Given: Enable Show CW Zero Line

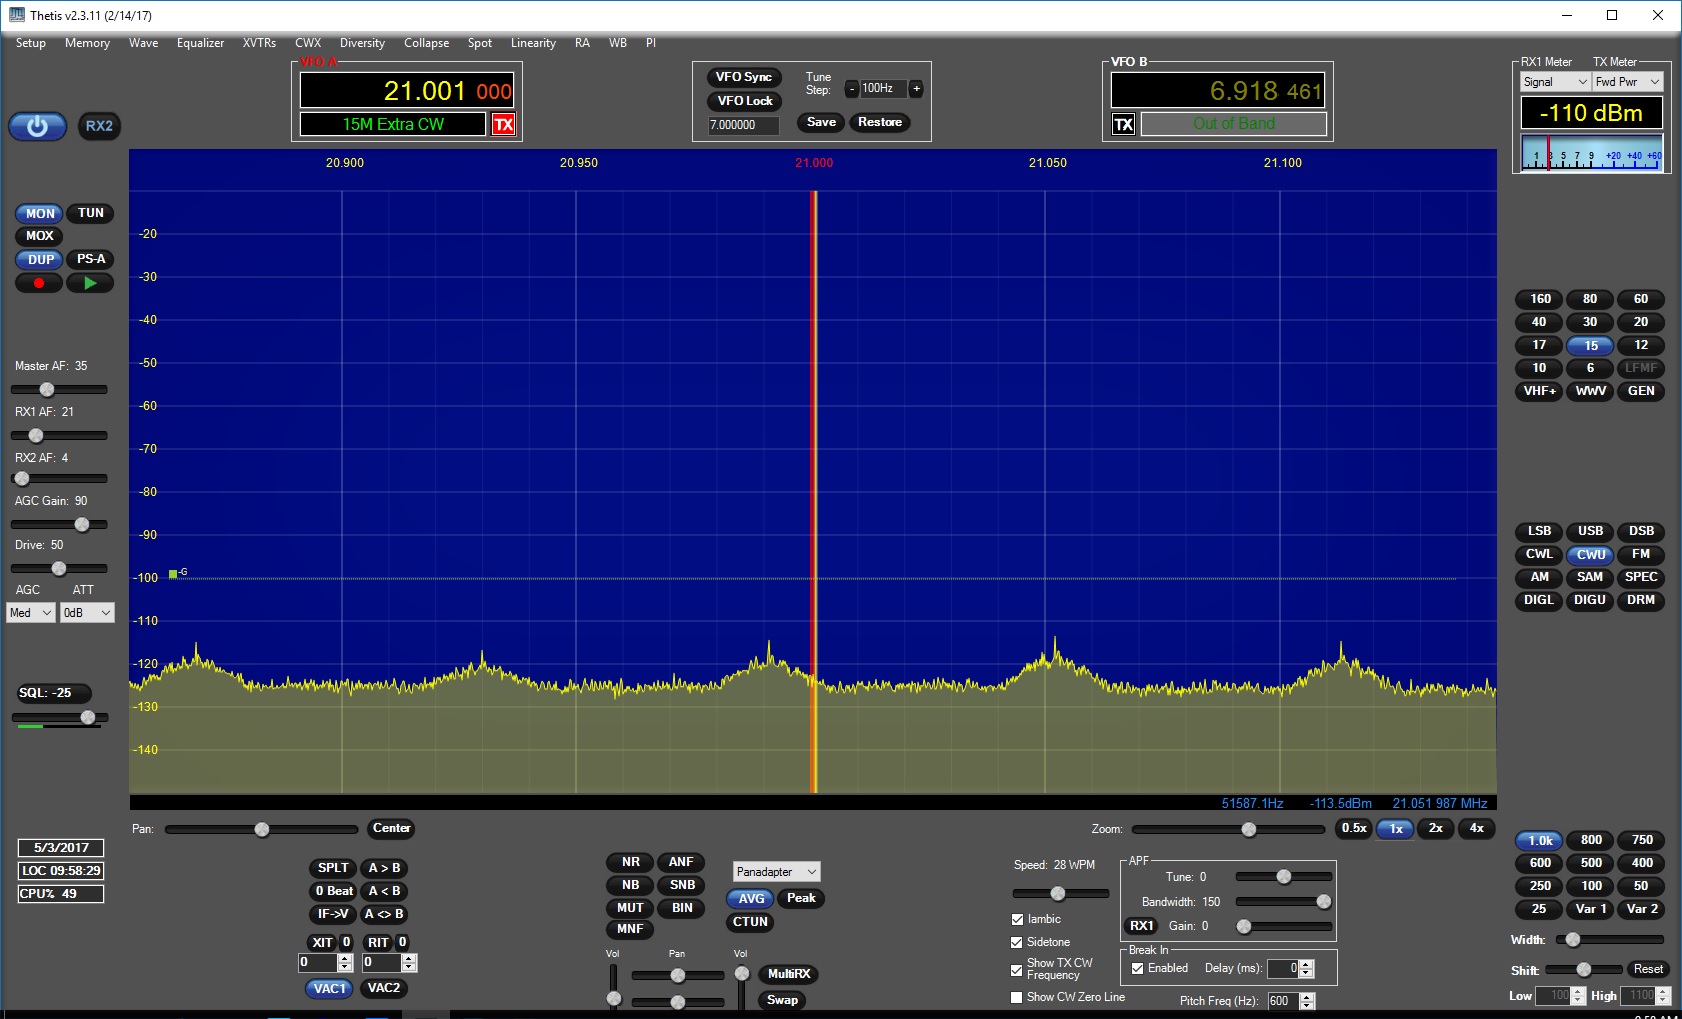Looking at the screenshot, I should click(x=1018, y=997).
